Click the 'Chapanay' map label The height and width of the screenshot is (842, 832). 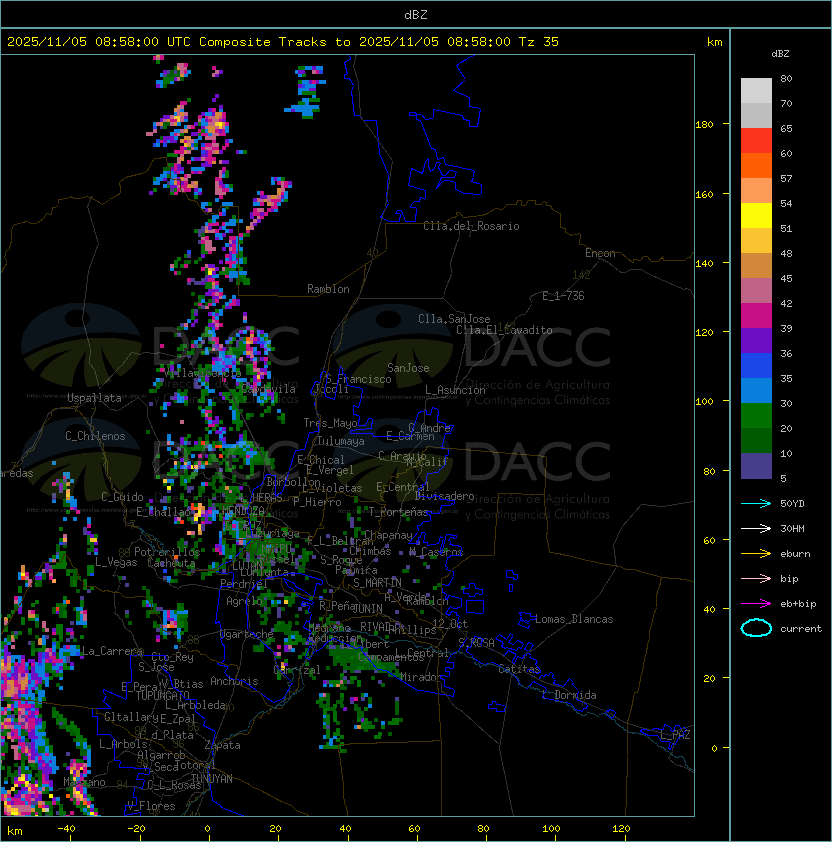coord(388,535)
